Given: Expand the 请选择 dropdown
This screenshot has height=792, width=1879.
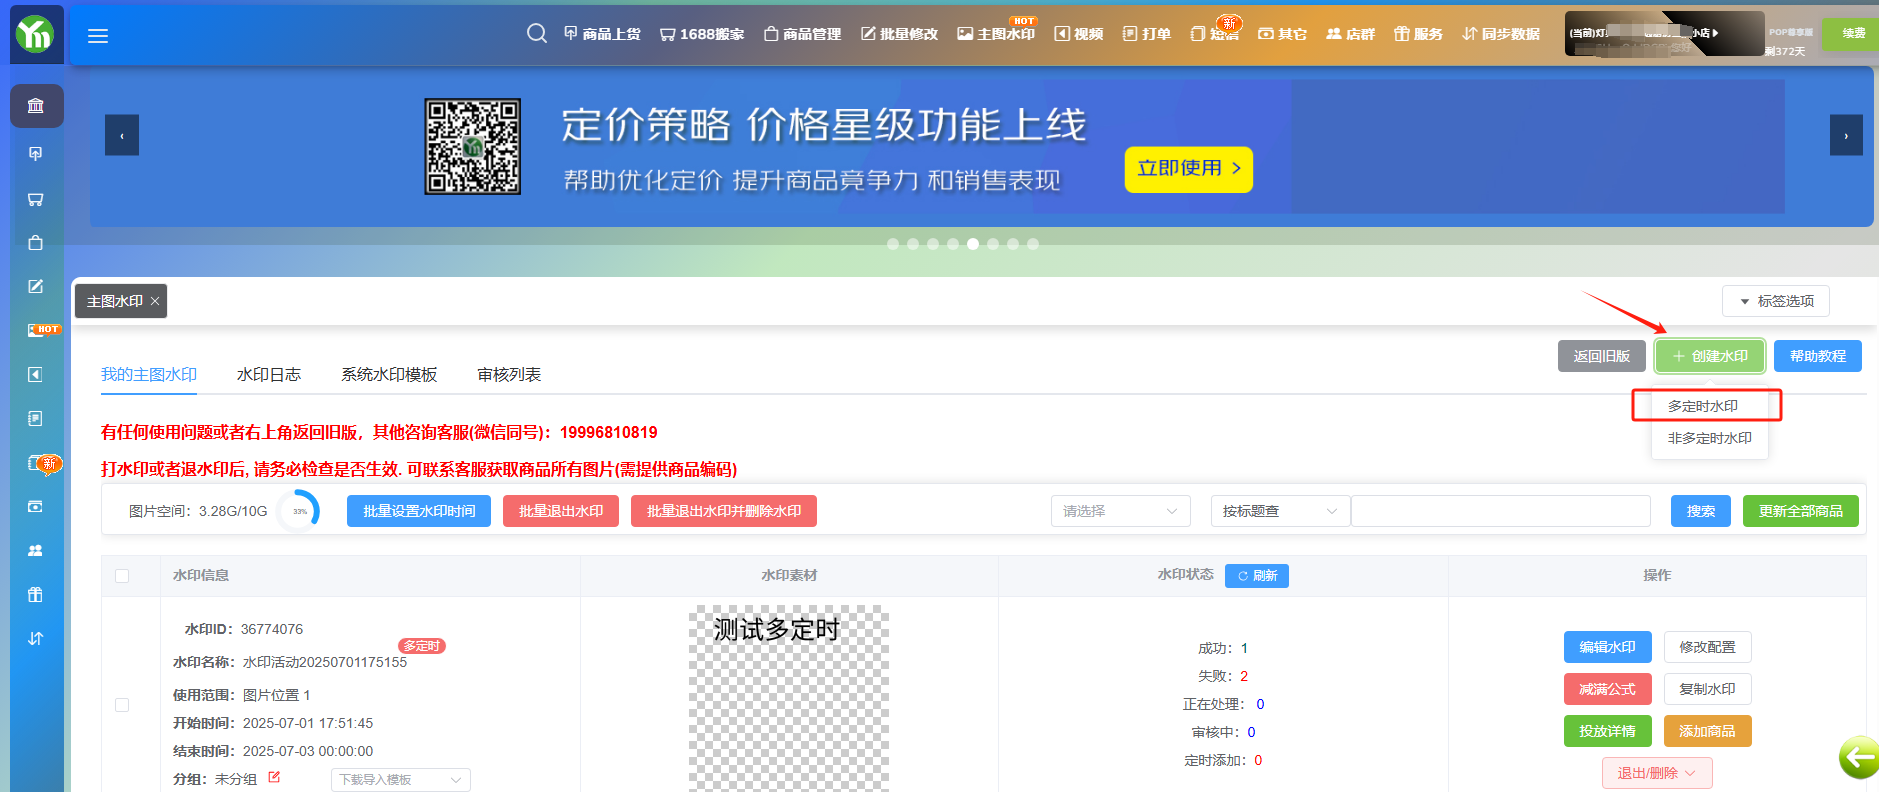Looking at the screenshot, I should tap(1120, 511).
